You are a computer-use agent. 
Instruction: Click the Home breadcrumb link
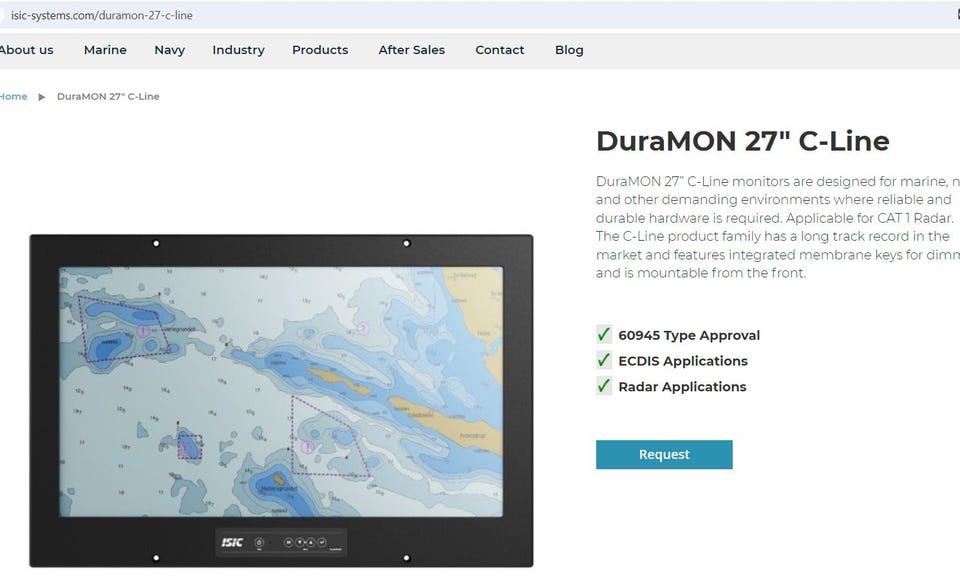point(13,97)
